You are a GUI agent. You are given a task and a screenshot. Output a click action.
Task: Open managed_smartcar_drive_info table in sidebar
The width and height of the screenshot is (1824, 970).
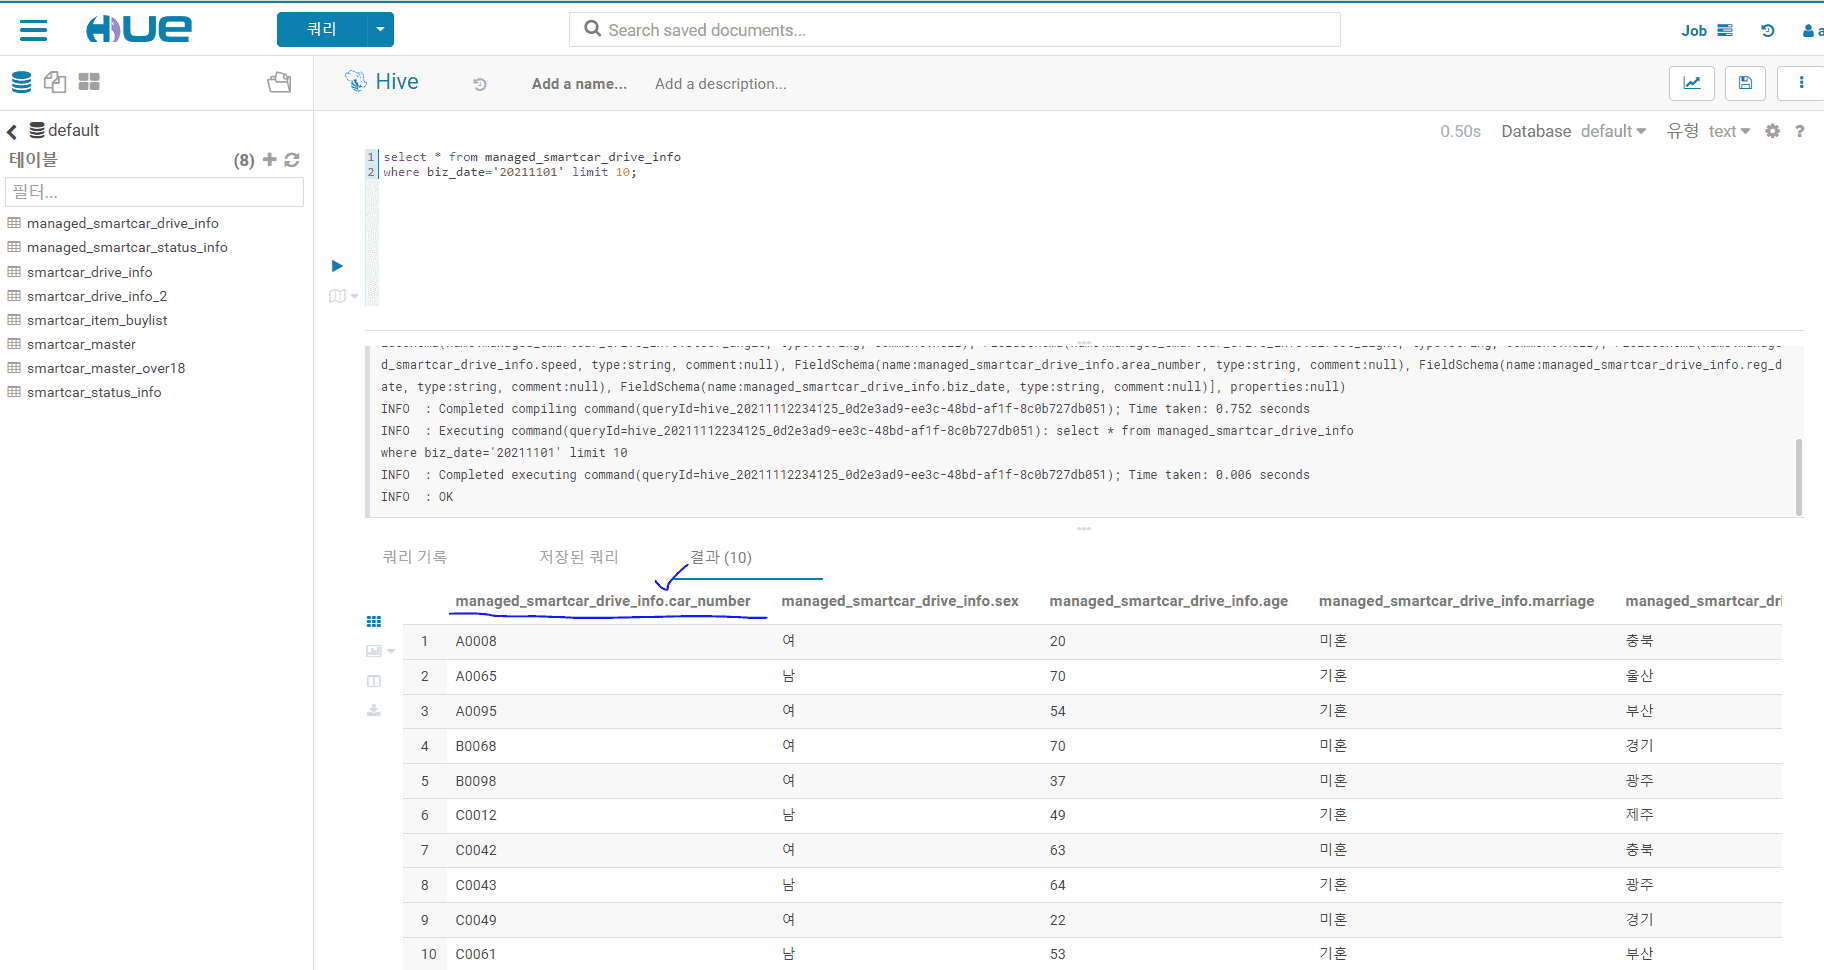123,223
